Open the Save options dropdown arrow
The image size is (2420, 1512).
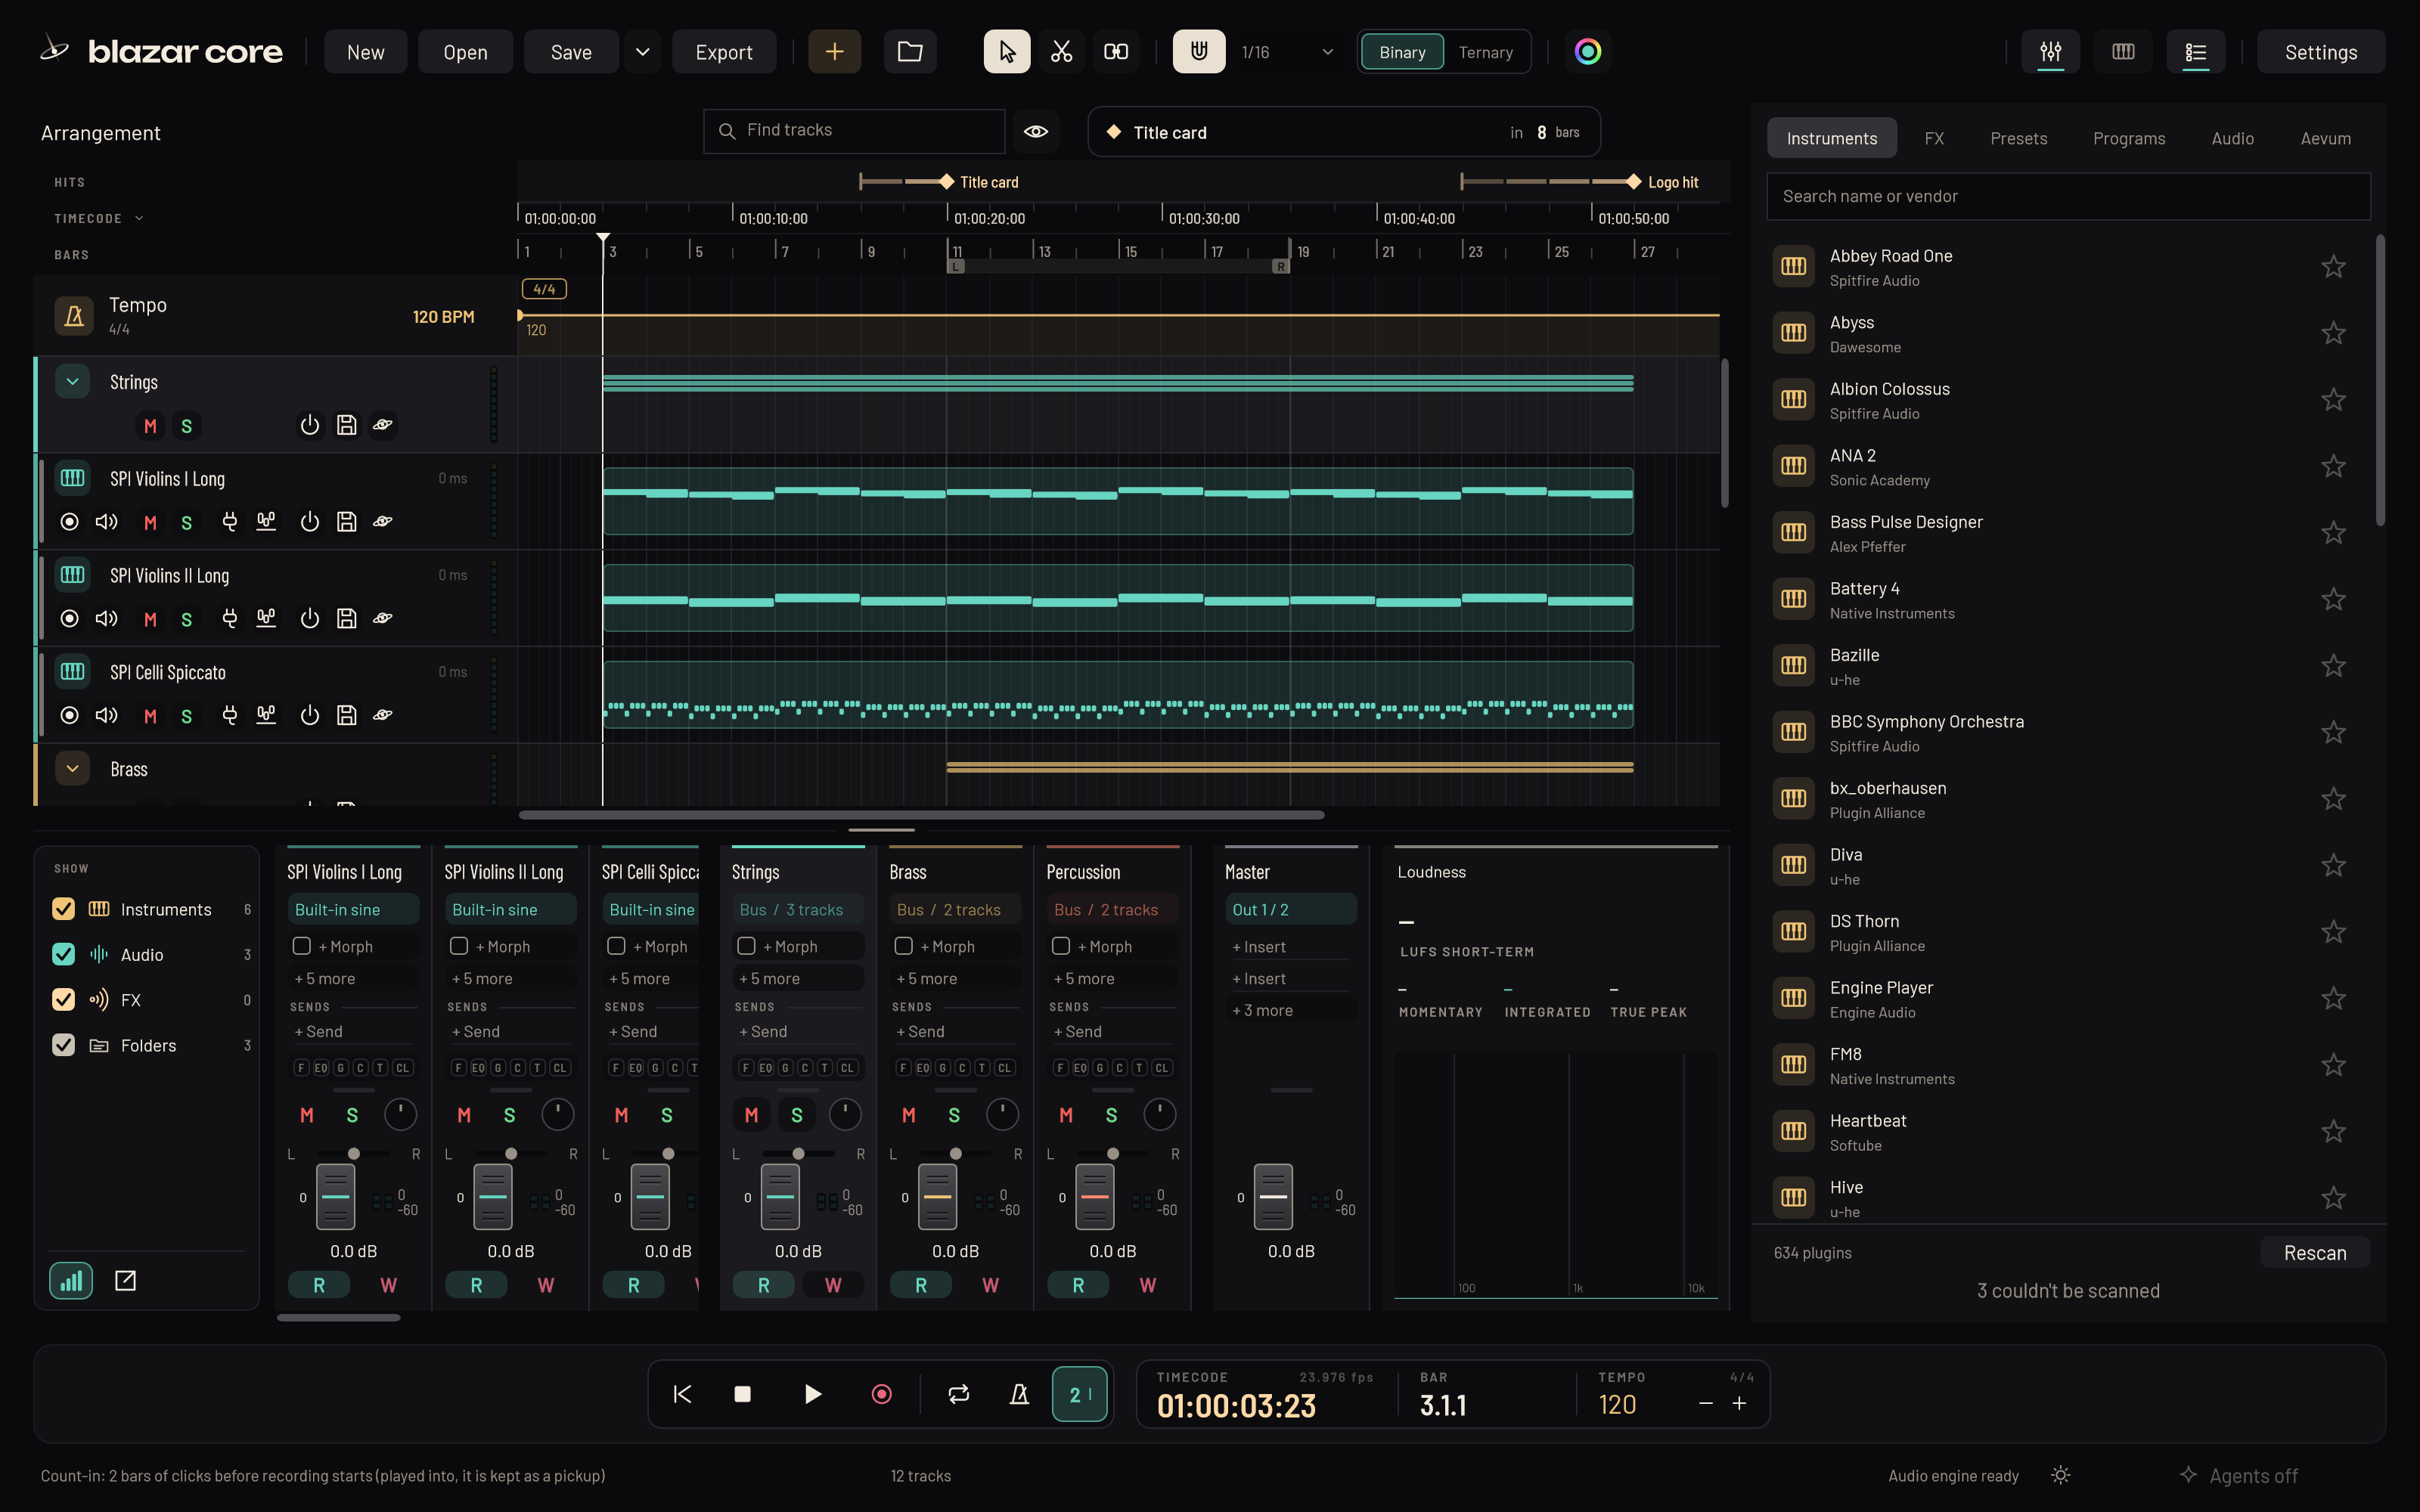pos(643,52)
